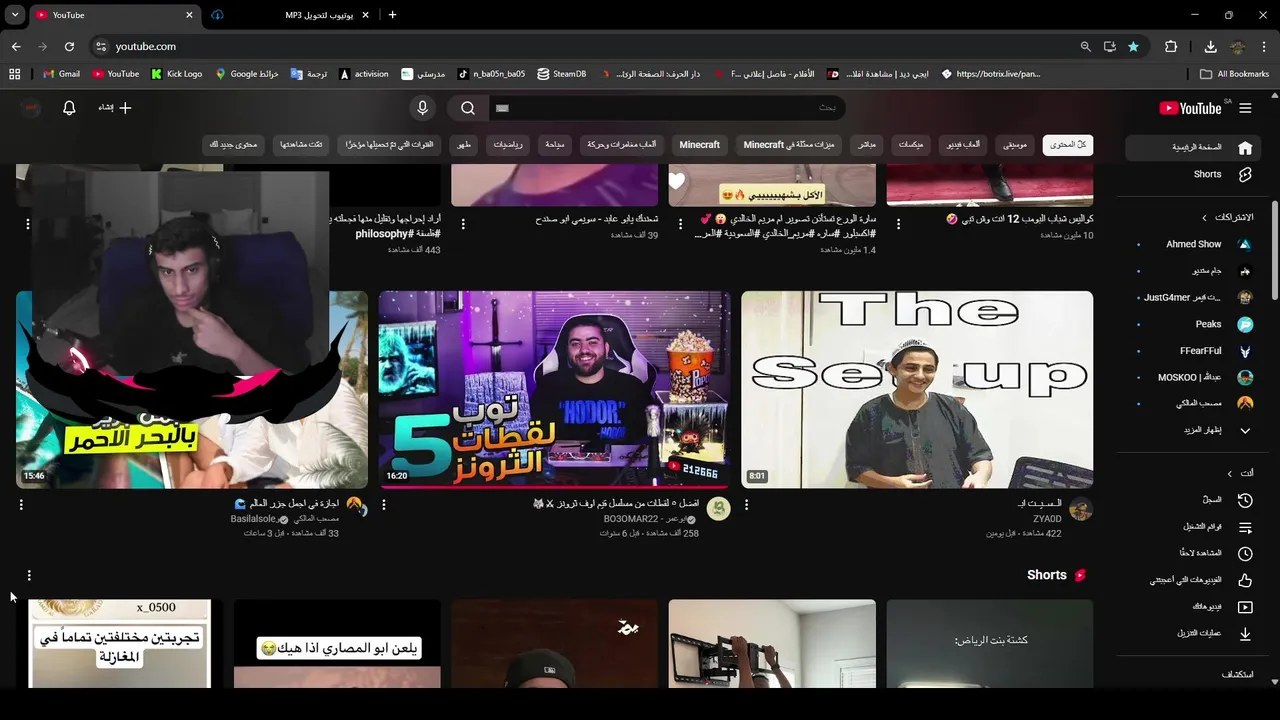Image resolution: width=1280 pixels, height=720 pixels.
Task: Select the Minecraft filter chip
Action: click(x=699, y=145)
